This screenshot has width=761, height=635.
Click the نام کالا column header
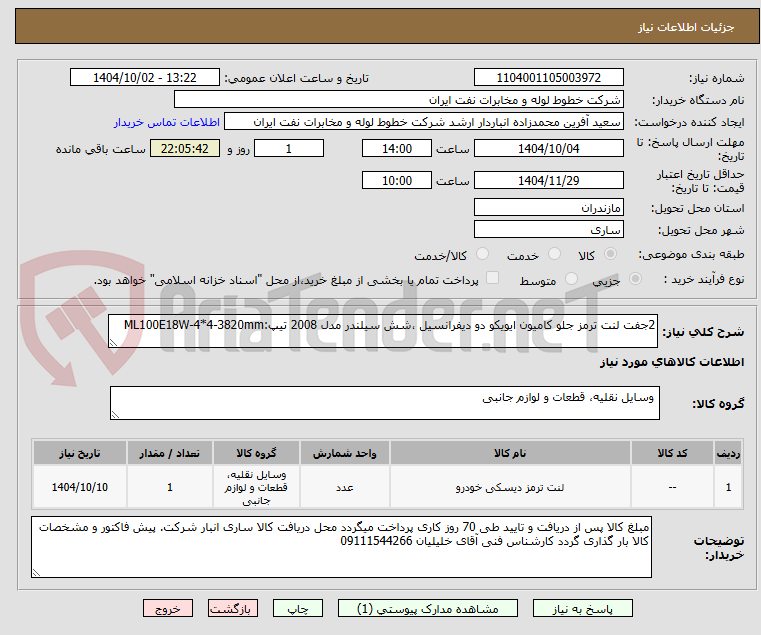(x=510, y=453)
